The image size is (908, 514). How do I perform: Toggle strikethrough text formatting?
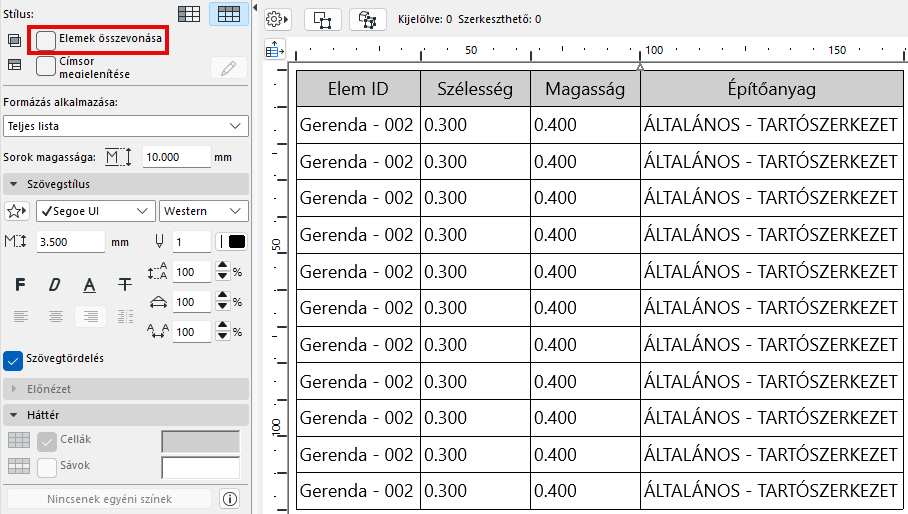point(124,285)
